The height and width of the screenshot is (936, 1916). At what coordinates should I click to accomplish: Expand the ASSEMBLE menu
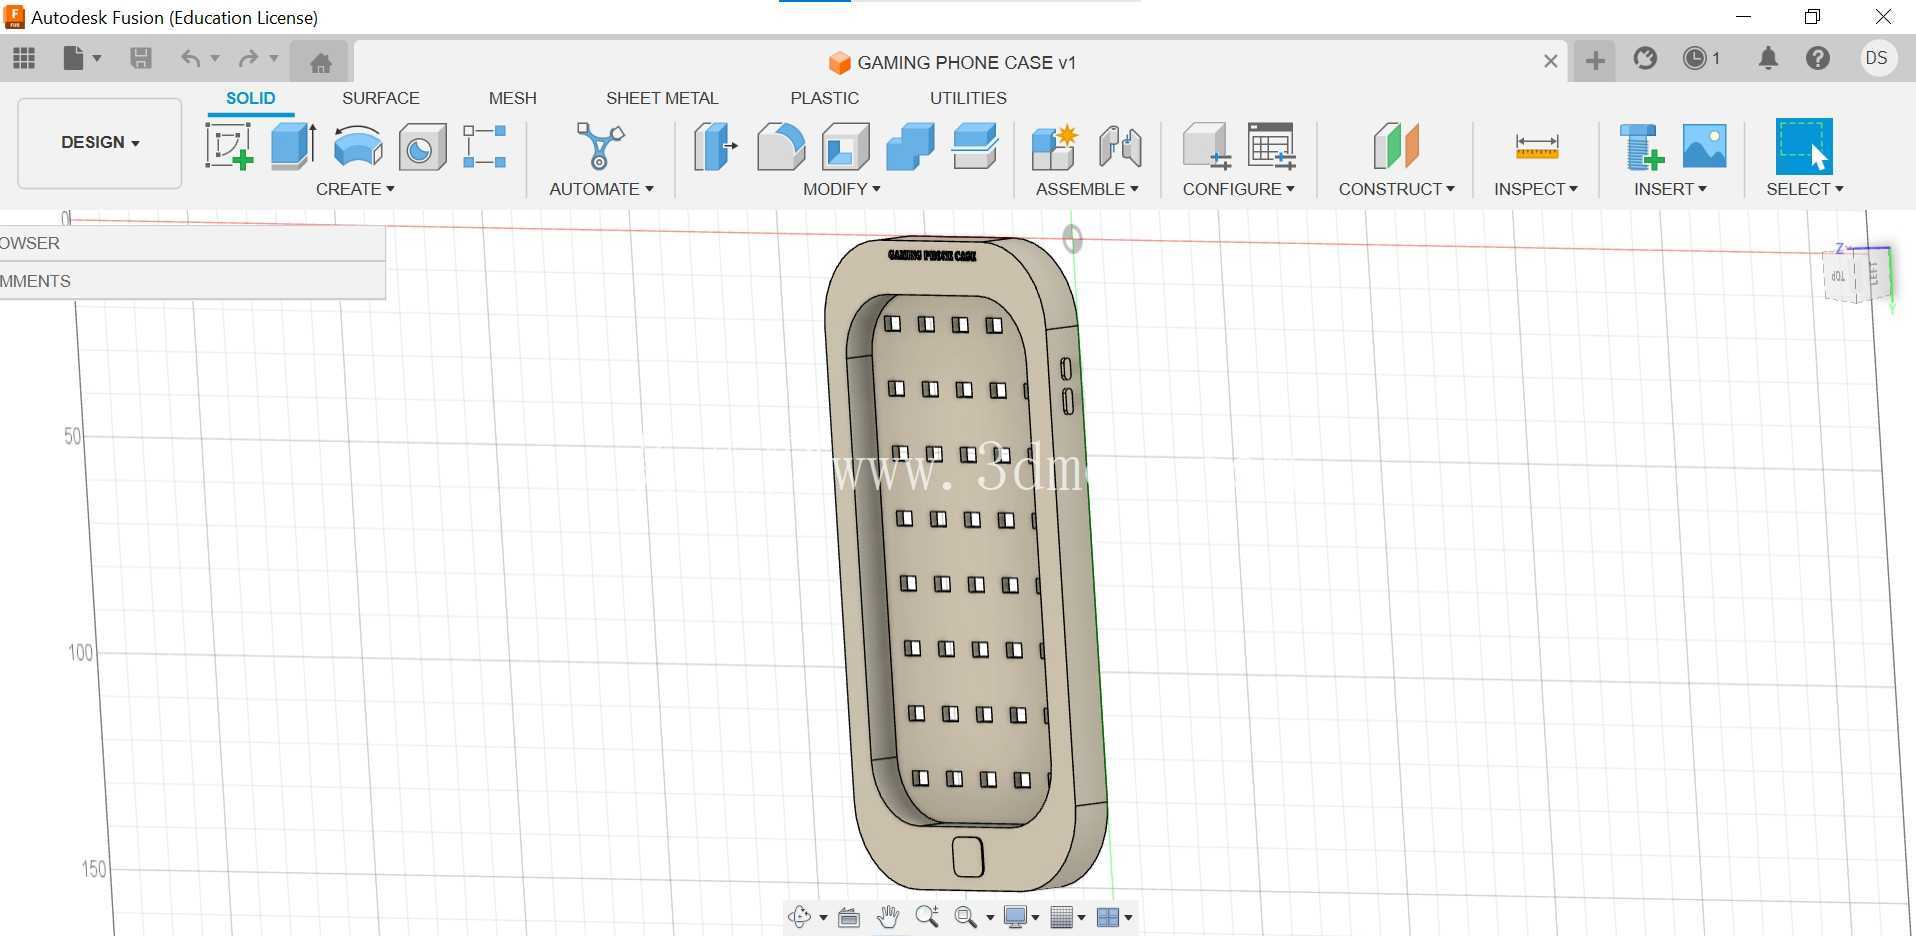point(1087,189)
